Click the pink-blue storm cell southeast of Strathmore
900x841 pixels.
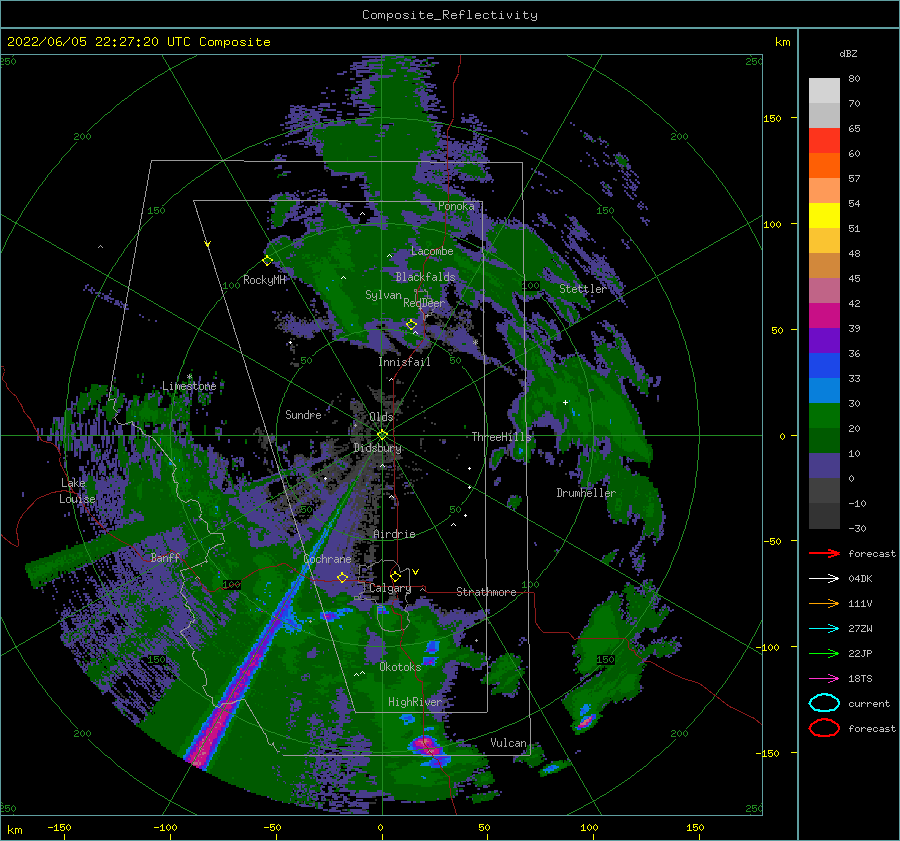585,720
